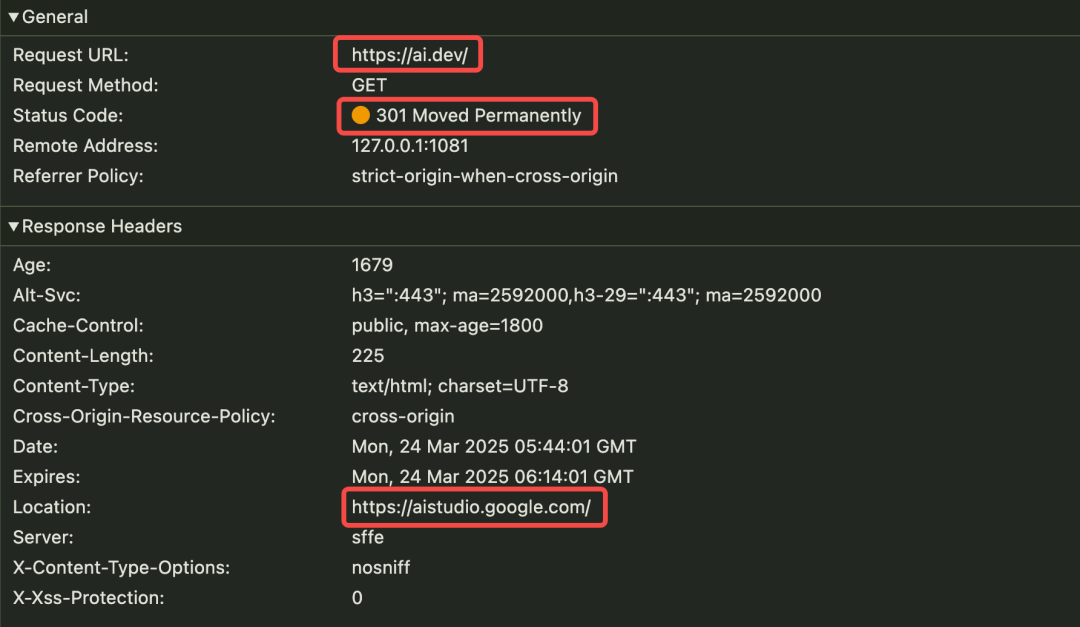Click the General section disclosure triangle
The width and height of the screenshot is (1080, 627).
[13, 16]
